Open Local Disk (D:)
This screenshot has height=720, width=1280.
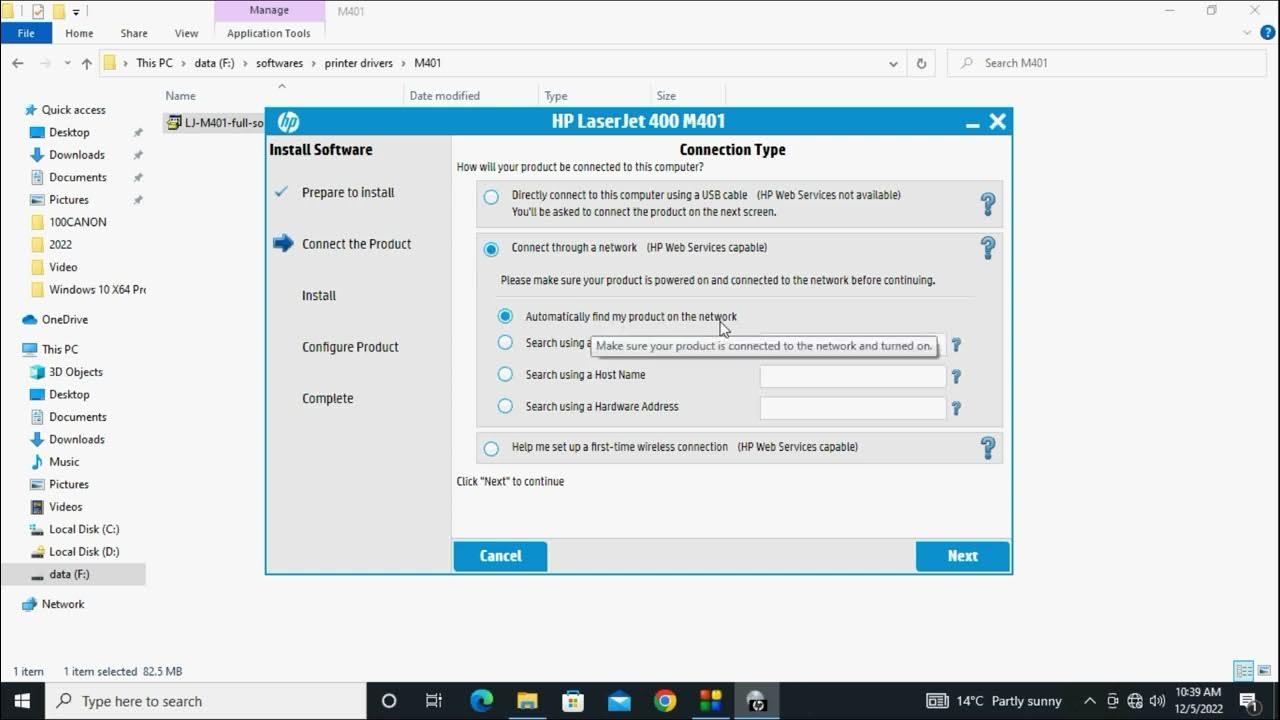84,552
